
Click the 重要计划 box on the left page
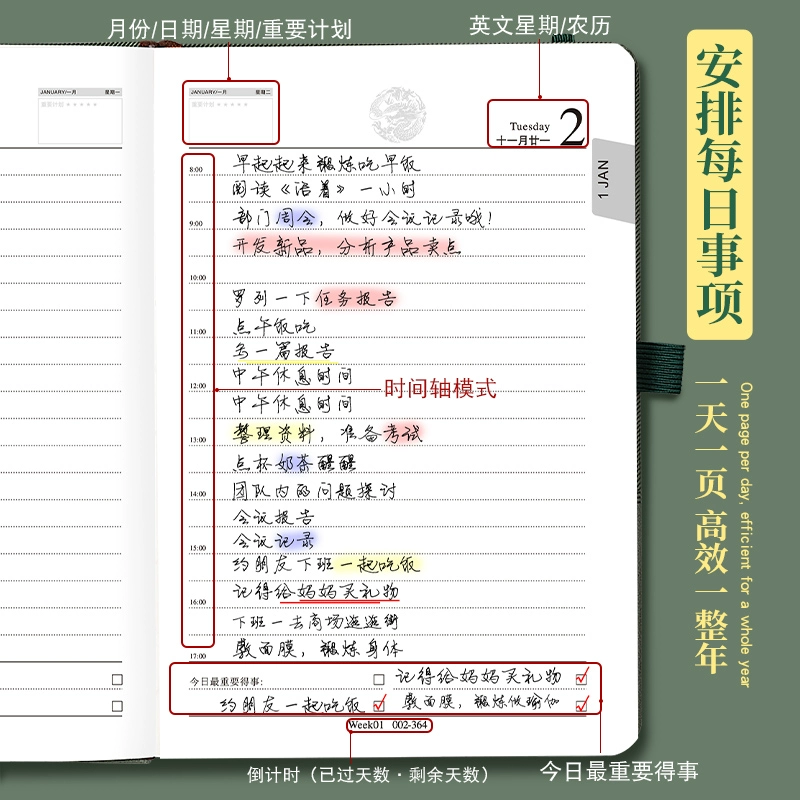(80, 120)
